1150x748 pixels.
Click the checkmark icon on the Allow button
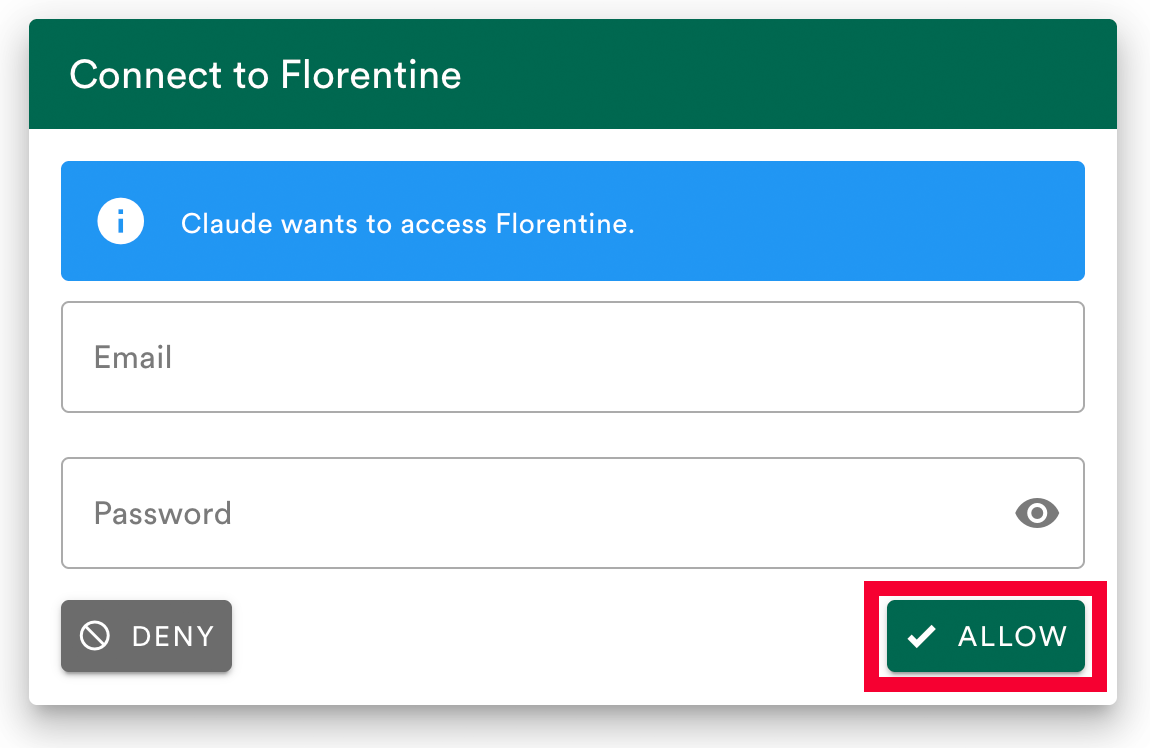tap(921, 636)
